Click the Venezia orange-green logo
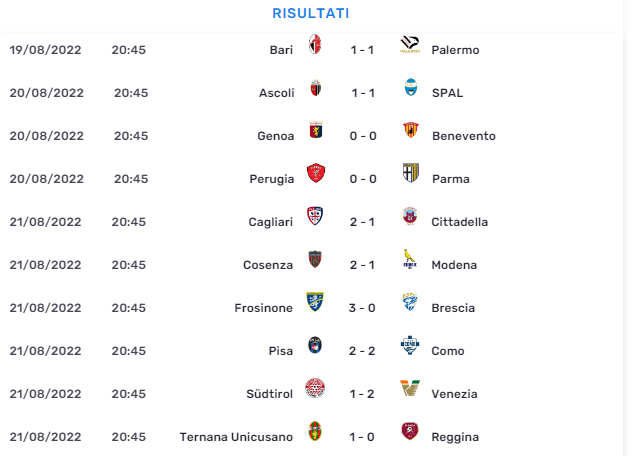This screenshot has height=456, width=638. pos(410,388)
